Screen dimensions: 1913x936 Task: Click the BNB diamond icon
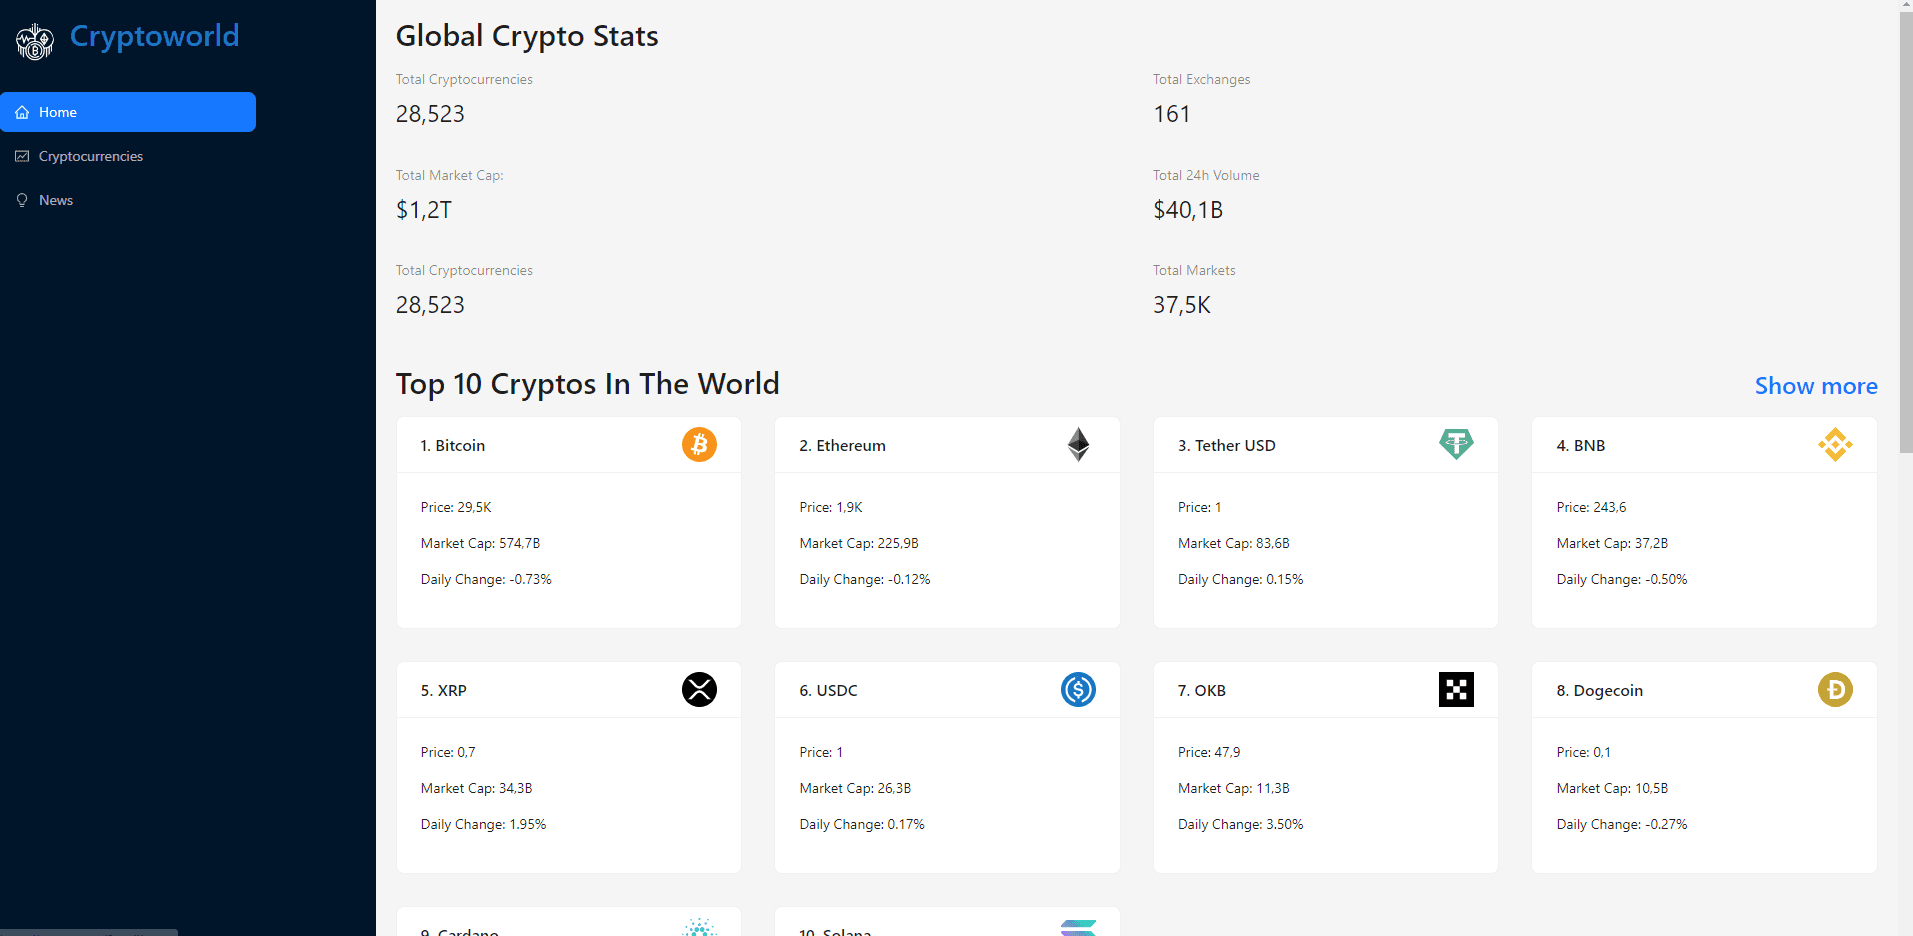click(1834, 444)
